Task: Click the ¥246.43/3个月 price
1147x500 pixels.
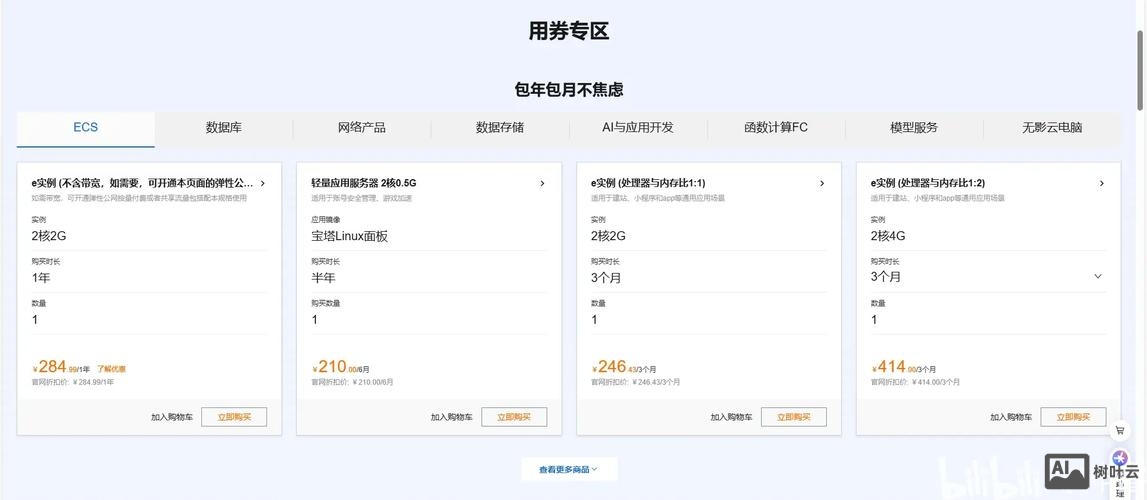Action: pos(623,367)
